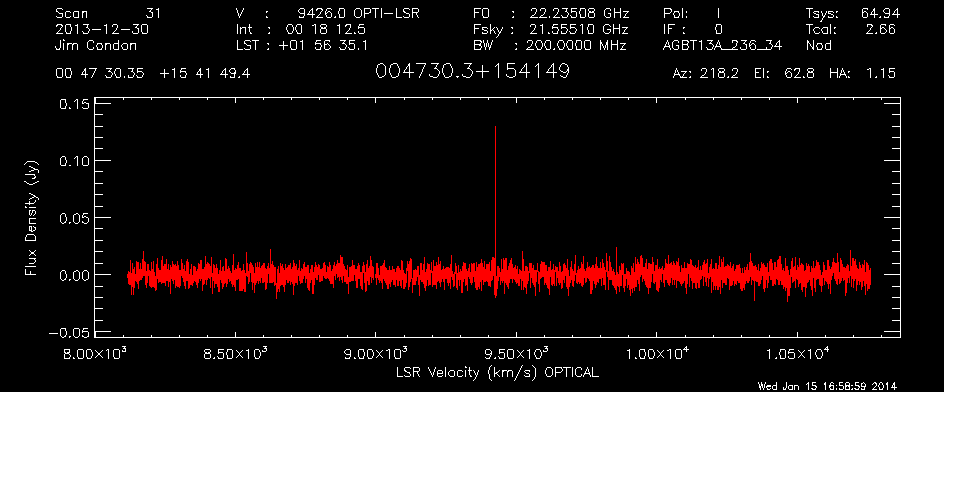The width and height of the screenshot is (962, 490).
Task: Click the IF: 0 entry
Action: pos(693,29)
